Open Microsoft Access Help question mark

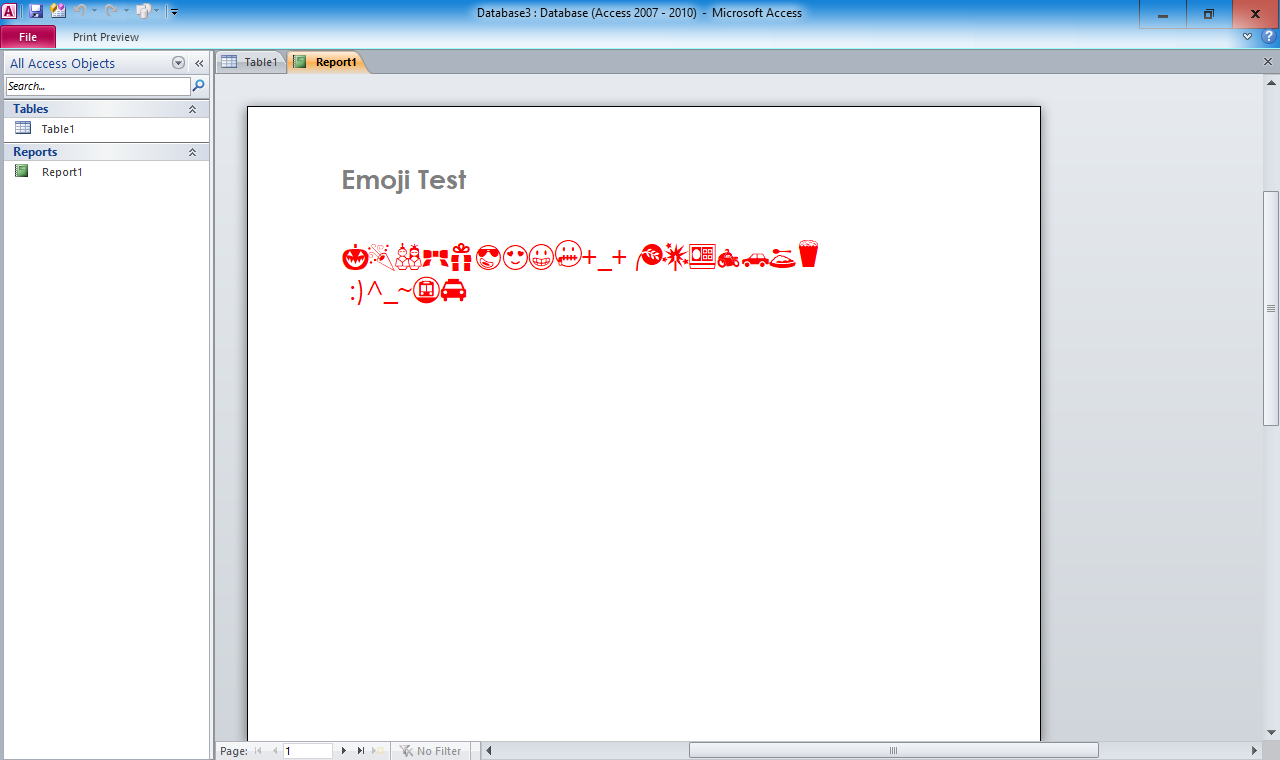tap(1269, 37)
